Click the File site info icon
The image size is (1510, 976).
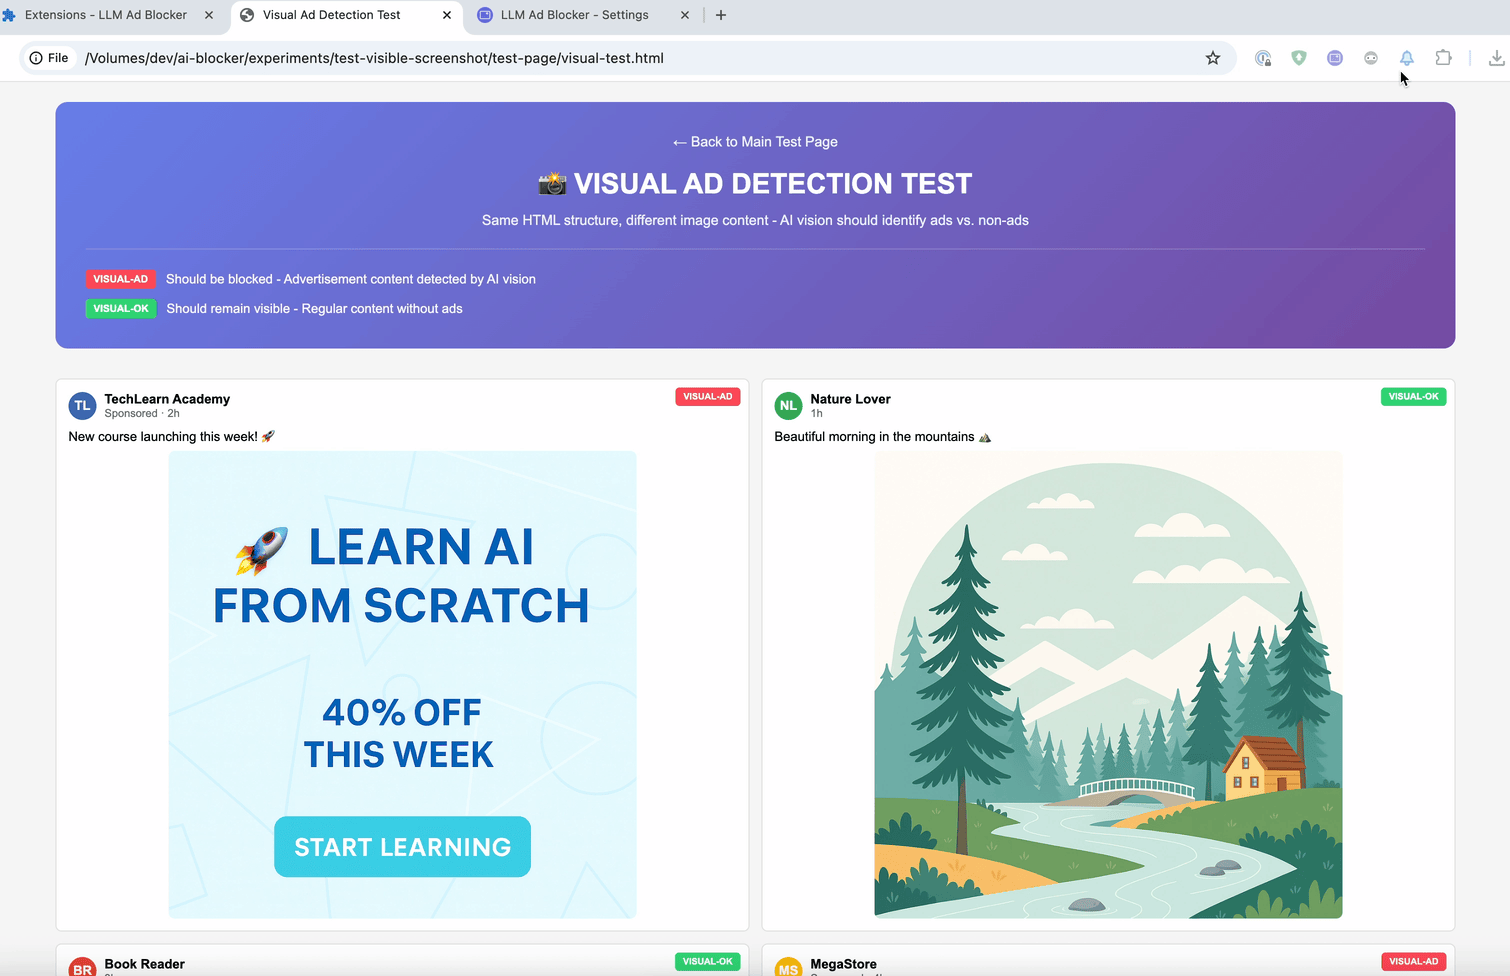(x=49, y=58)
